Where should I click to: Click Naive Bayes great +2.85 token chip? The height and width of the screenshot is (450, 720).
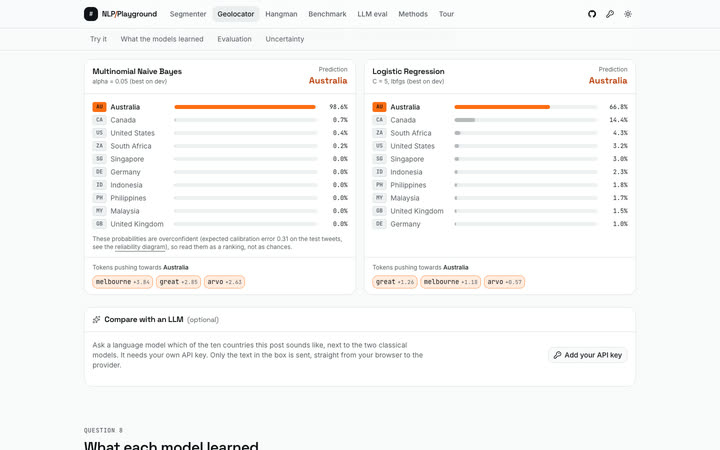[179, 282]
